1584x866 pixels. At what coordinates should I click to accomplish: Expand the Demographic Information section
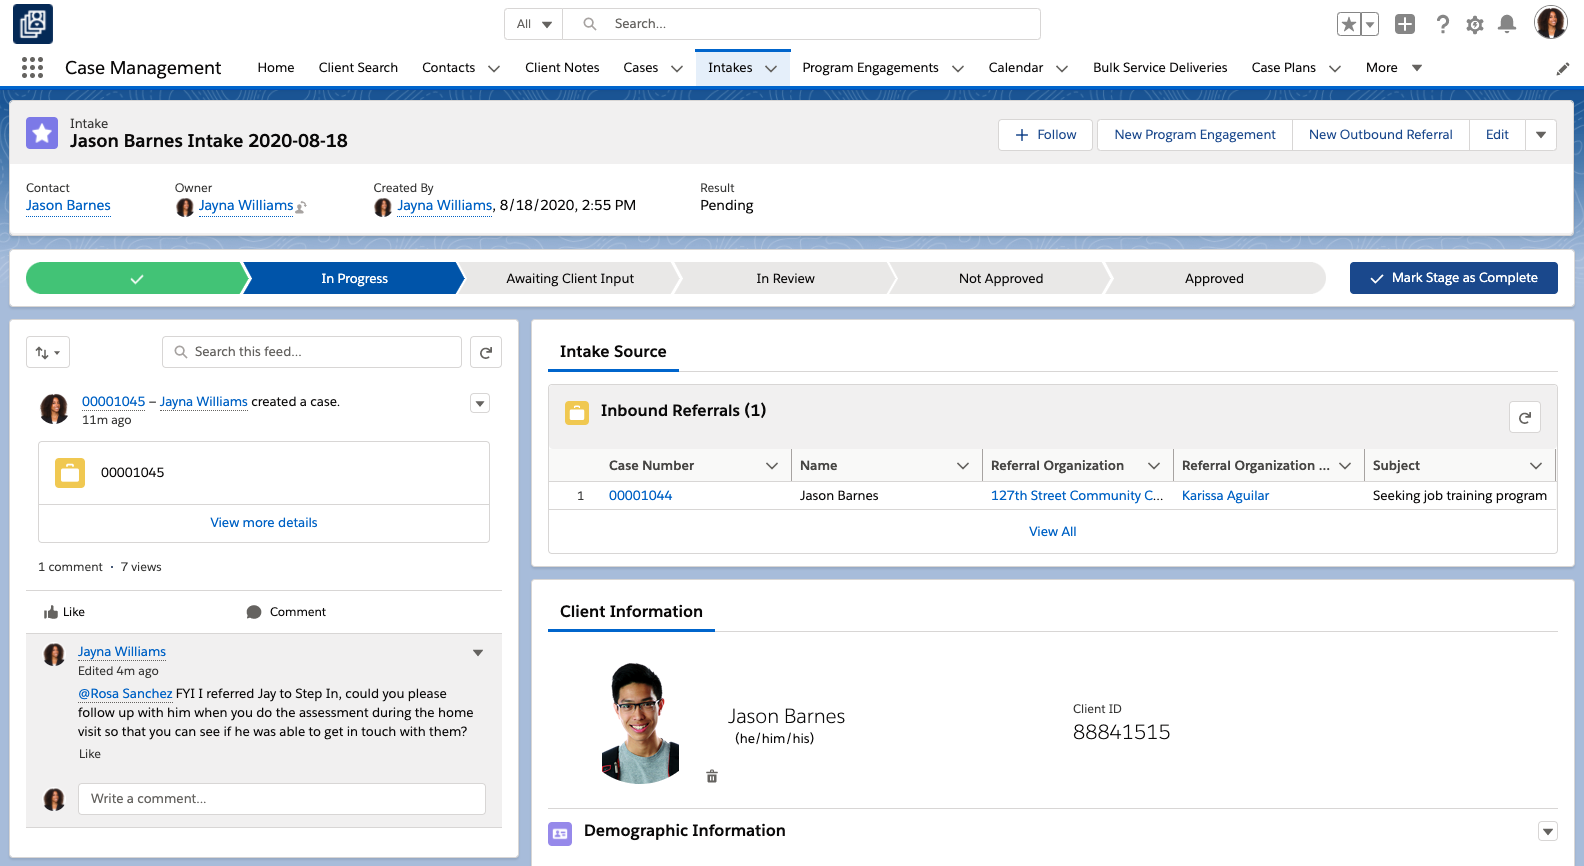coord(1547,831)
